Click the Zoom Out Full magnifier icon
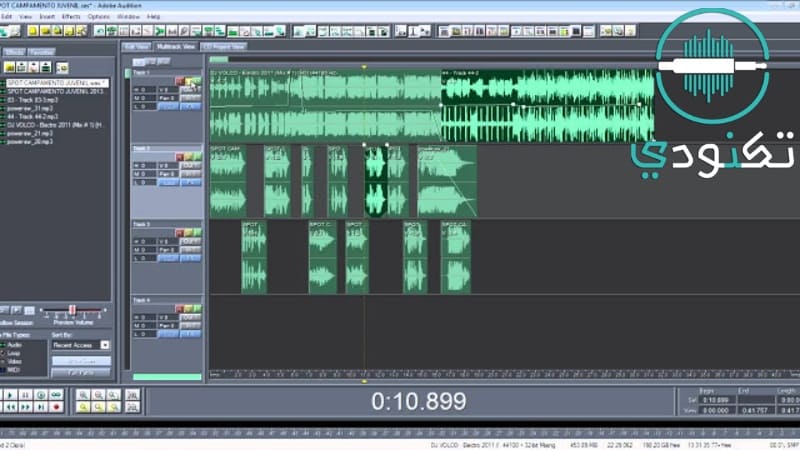This screenshot has width=800, height=450. click(x=114, y=395)
